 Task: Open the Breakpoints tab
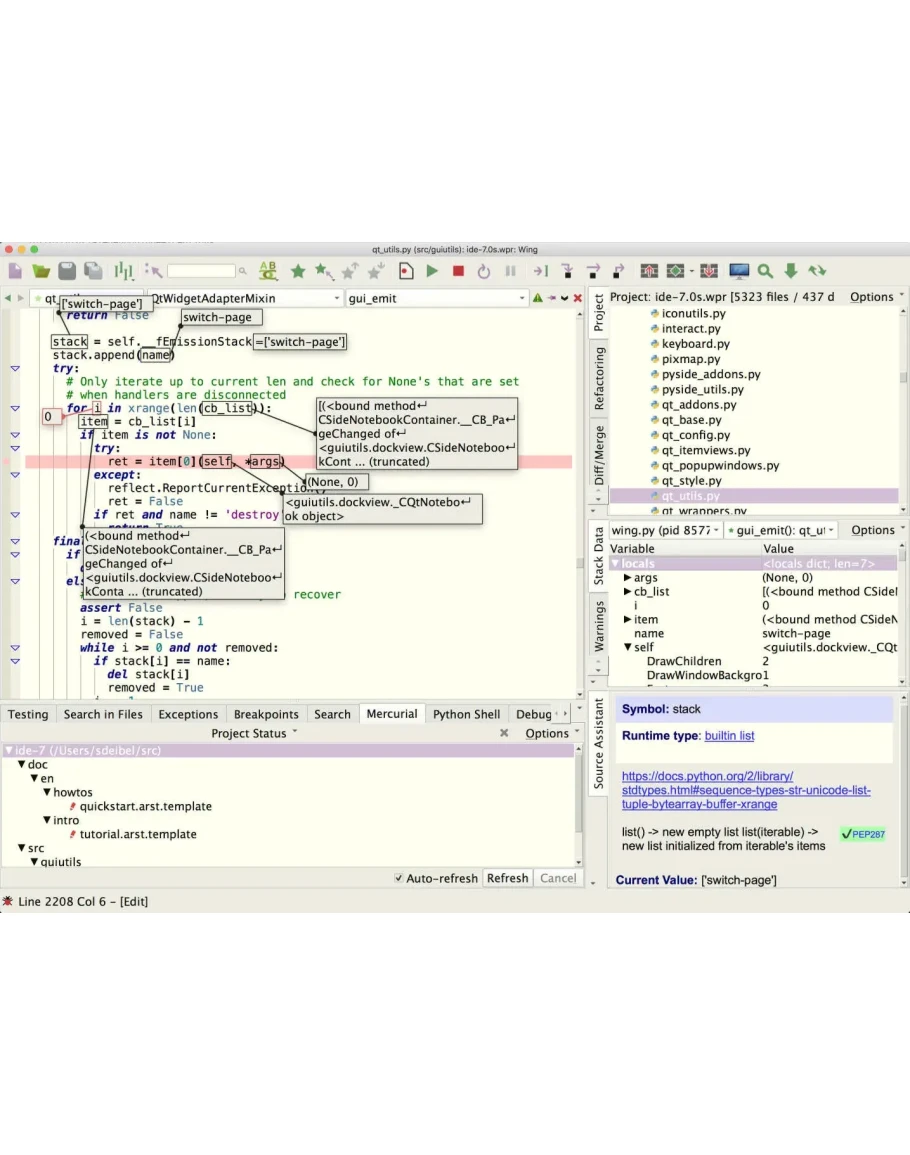[x=266, y=715]
